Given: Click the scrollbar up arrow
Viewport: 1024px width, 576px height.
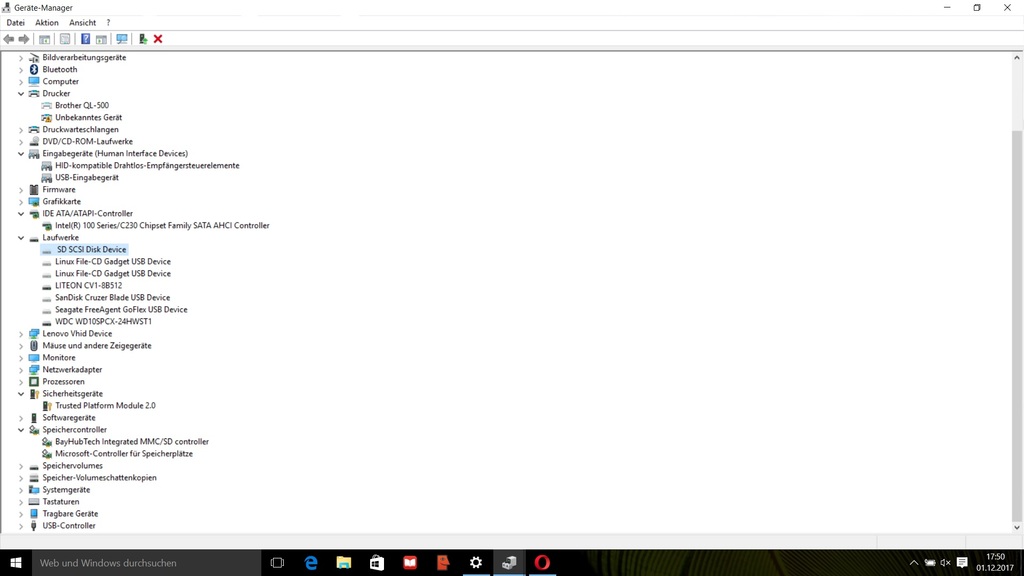Looking at the screenshot, I should pyautogui.click(x=1017, y=57).
